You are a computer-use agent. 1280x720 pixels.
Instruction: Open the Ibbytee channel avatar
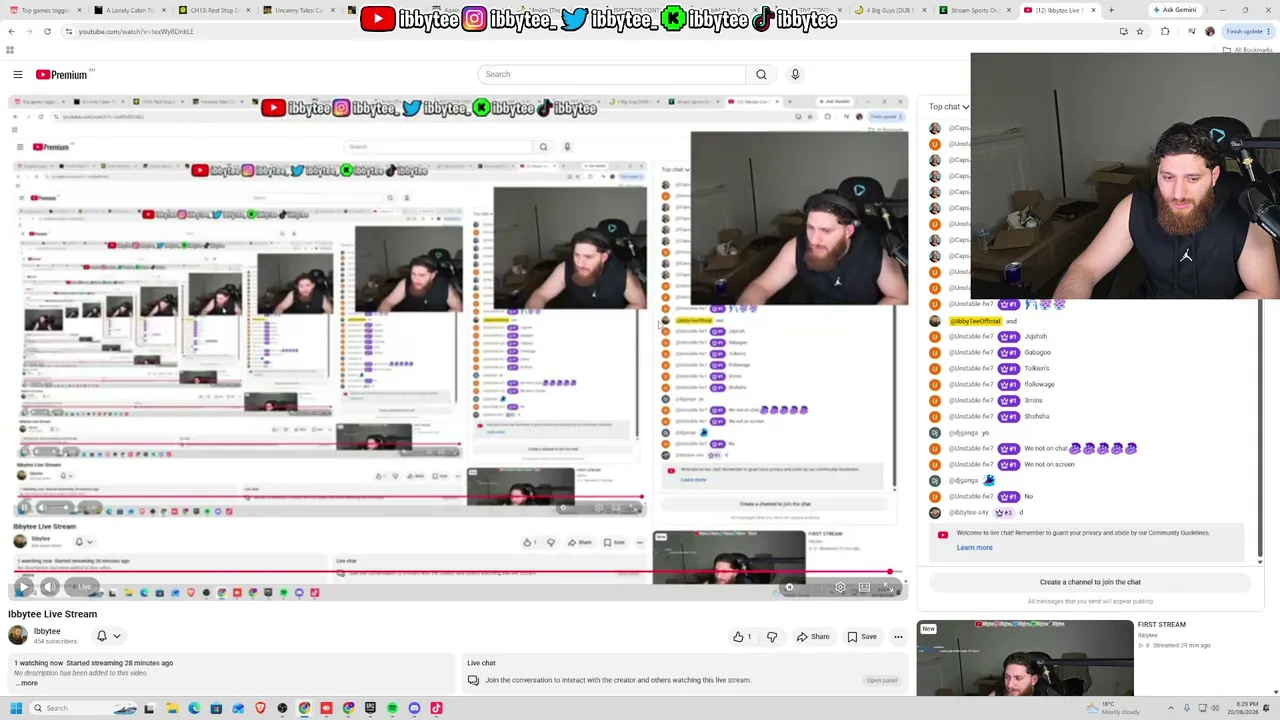click(x=17, y=636)
